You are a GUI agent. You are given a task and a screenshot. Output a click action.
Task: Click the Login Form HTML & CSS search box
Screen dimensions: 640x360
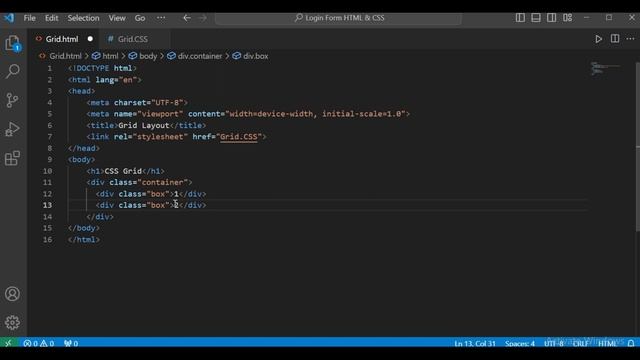(x=338, y=18)
